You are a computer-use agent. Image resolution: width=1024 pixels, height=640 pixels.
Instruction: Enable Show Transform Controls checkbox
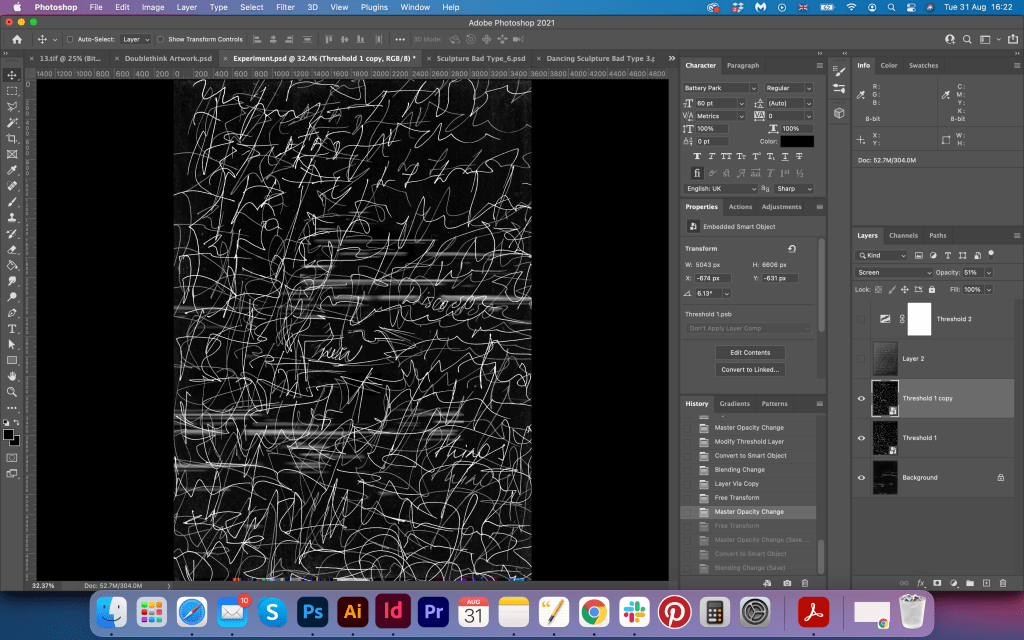click(x=161, y=39)
